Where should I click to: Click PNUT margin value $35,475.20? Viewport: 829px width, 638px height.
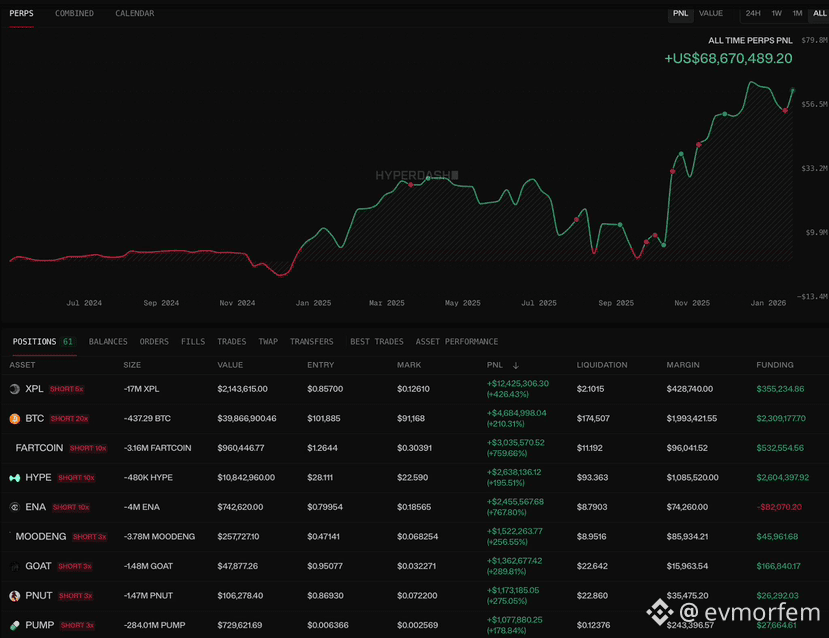[687, 596]
